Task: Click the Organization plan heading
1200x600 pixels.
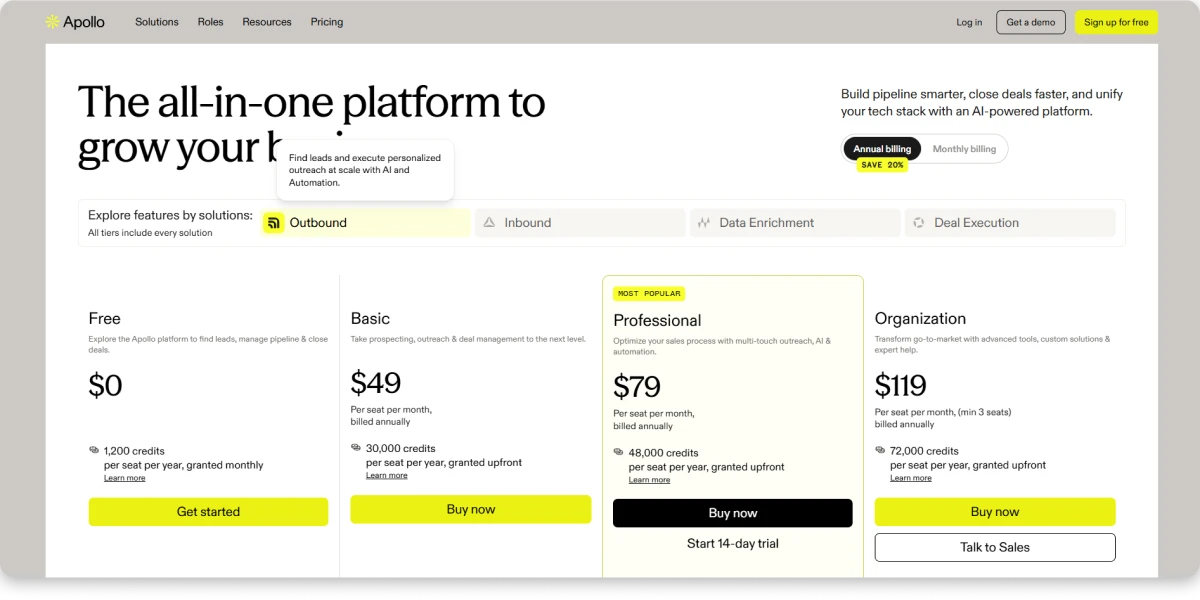Action: (x=920, y=319)
